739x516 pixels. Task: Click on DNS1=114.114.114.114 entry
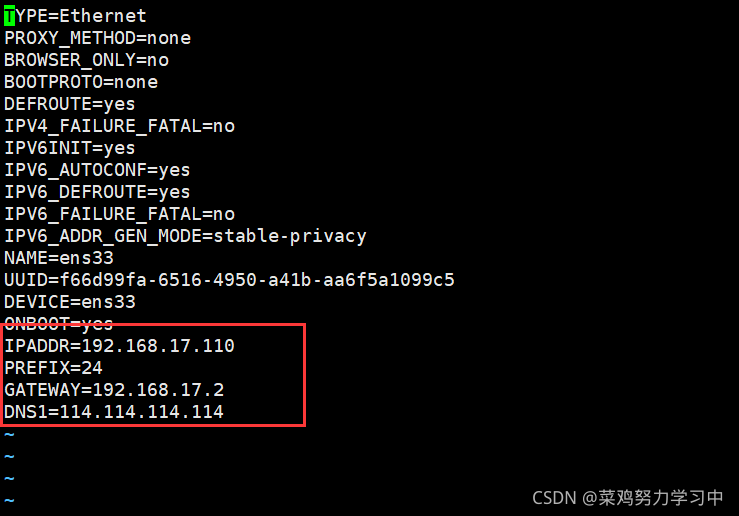tap(113, 412)
